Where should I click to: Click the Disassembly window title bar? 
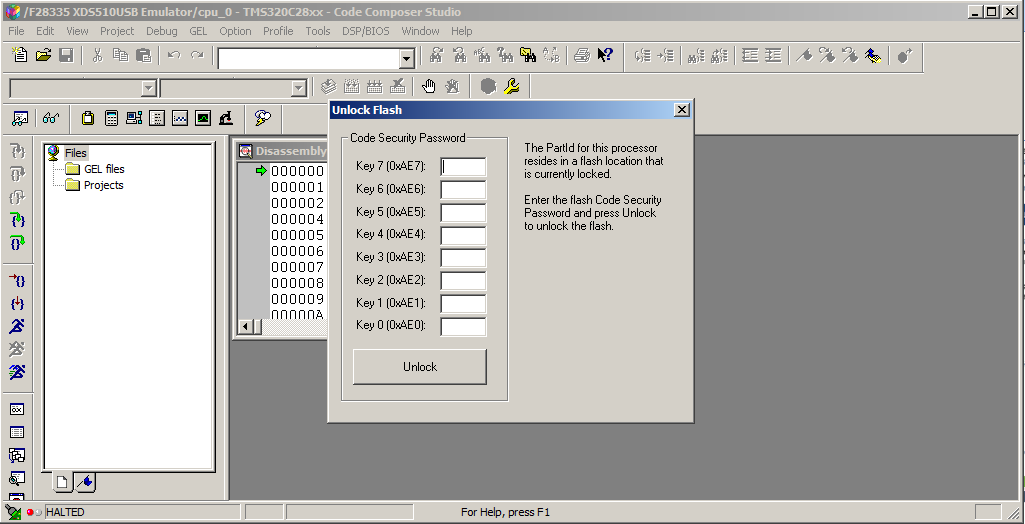[282, 151]
